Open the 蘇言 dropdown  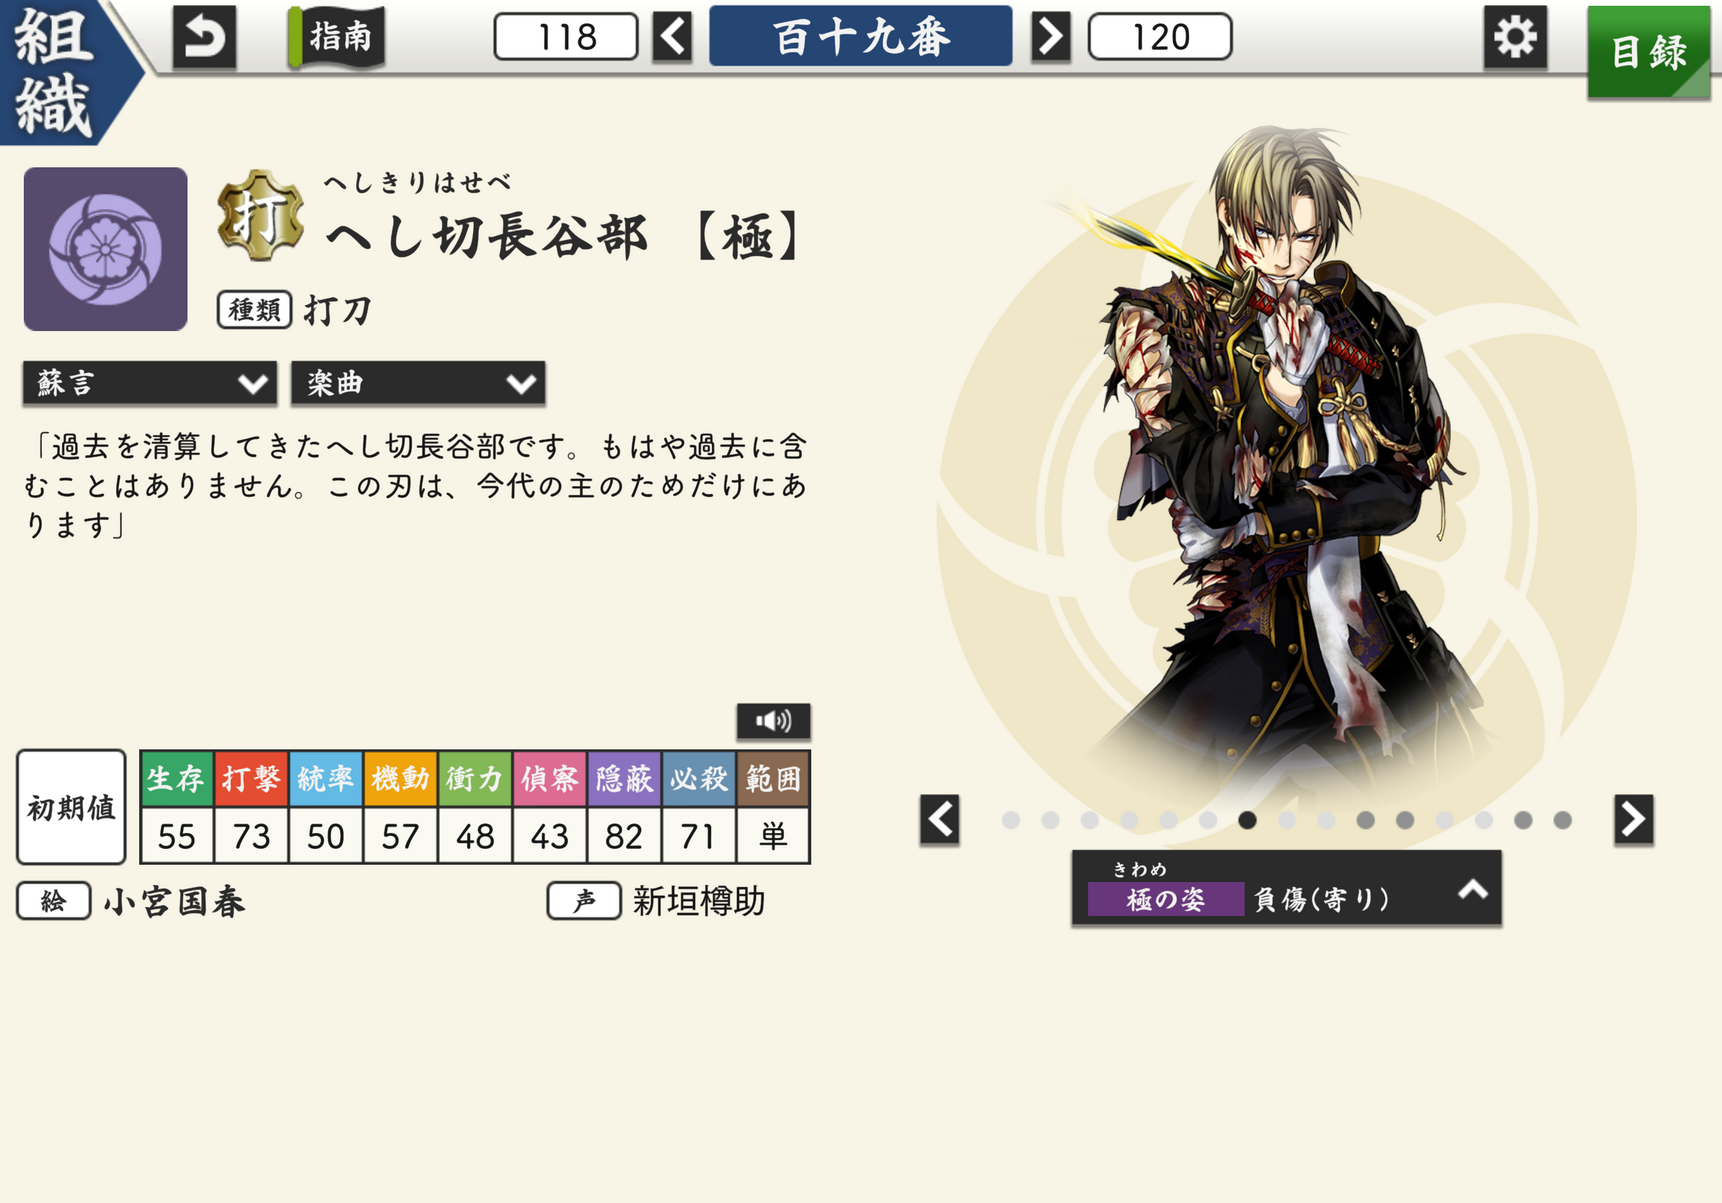[150, 383]
